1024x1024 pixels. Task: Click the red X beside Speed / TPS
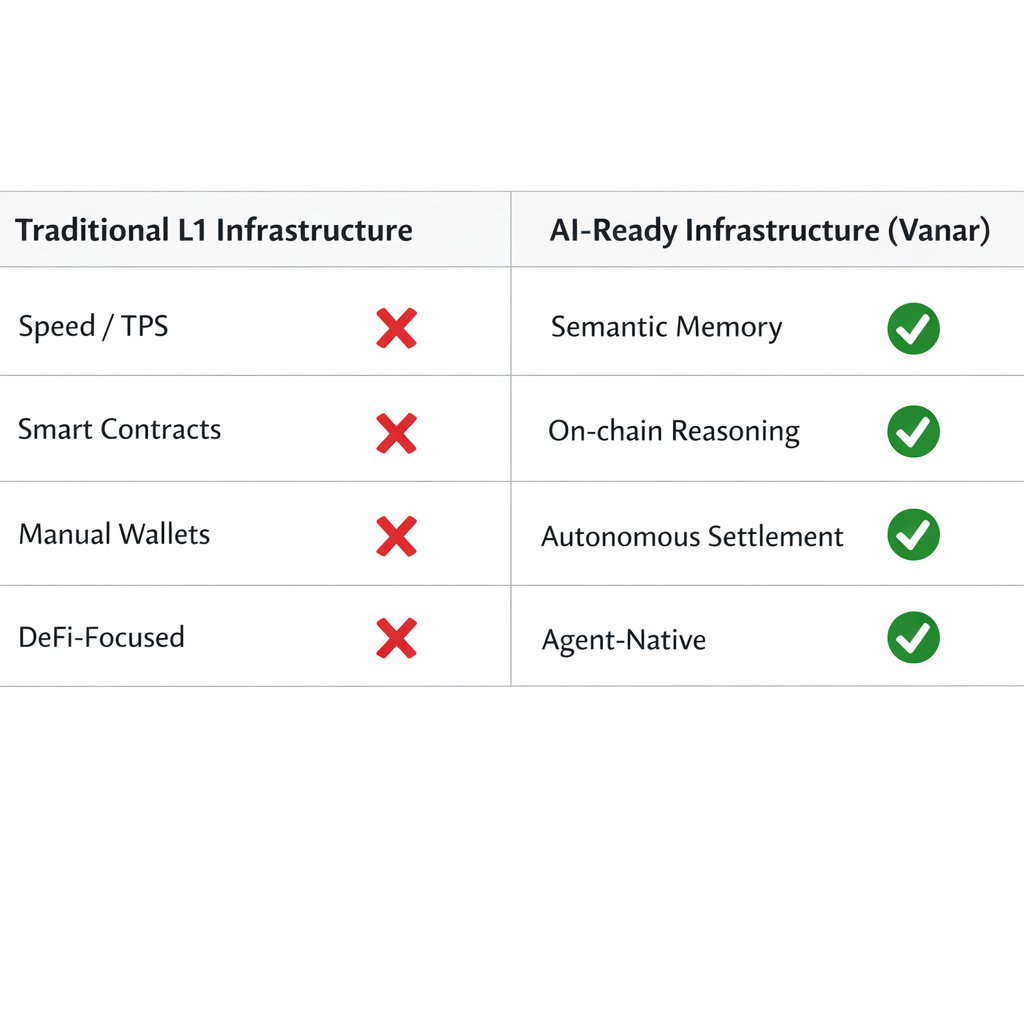coord(396,328)
